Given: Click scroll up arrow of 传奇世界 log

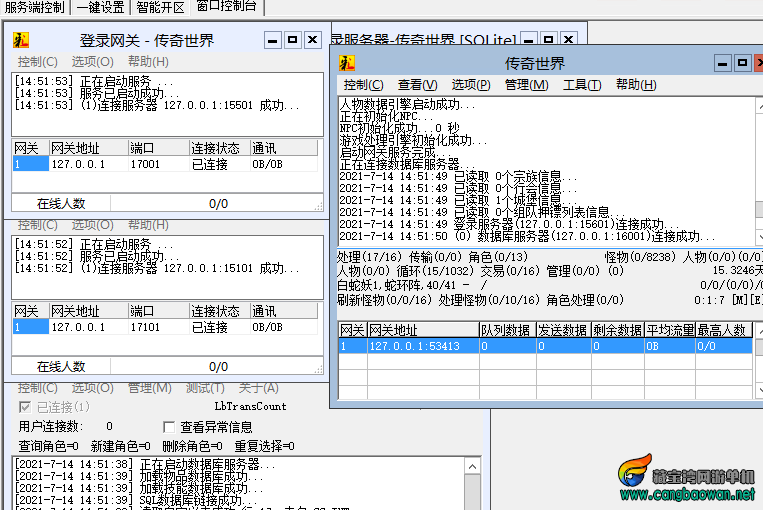Looking at the screenshot, I should coord(759,105).
